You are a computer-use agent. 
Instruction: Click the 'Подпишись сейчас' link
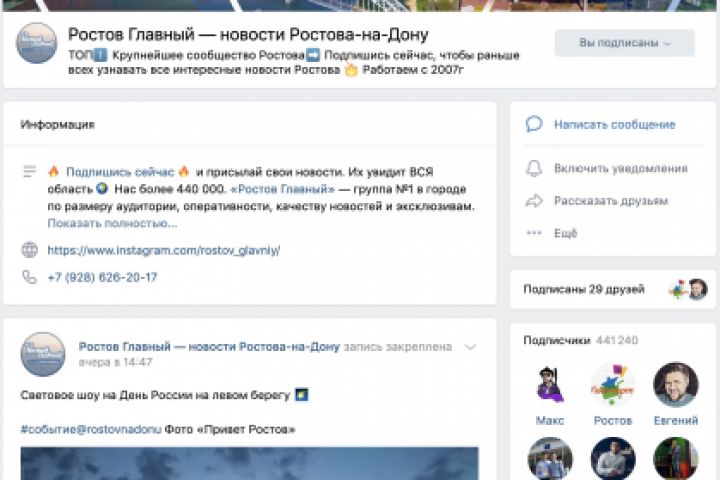coord(120,172)
